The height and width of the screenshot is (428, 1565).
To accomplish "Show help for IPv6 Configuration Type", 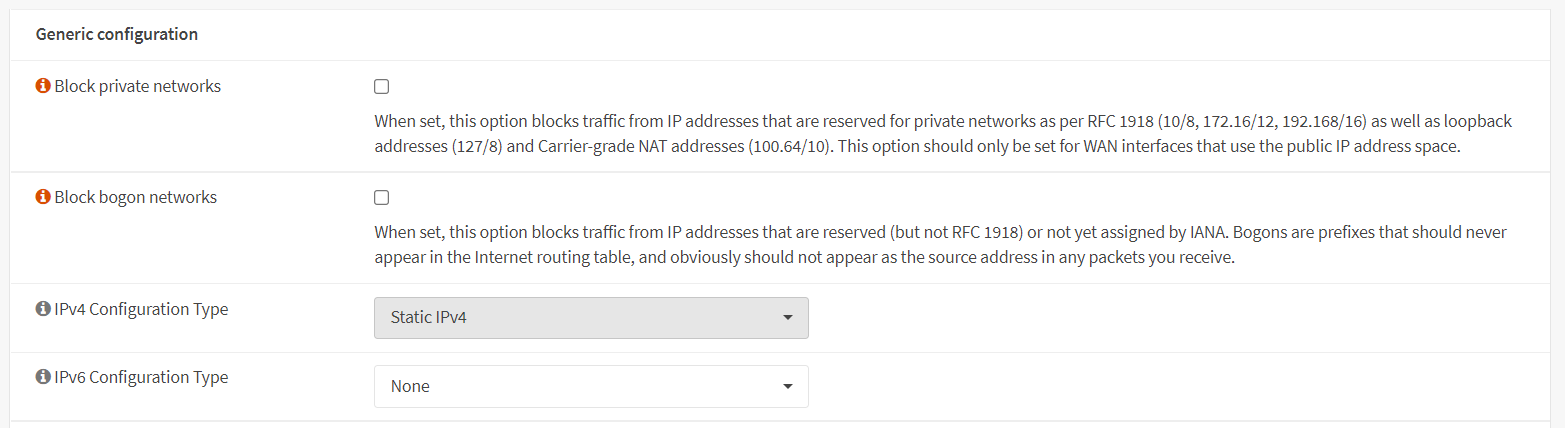I will [43, 378].
